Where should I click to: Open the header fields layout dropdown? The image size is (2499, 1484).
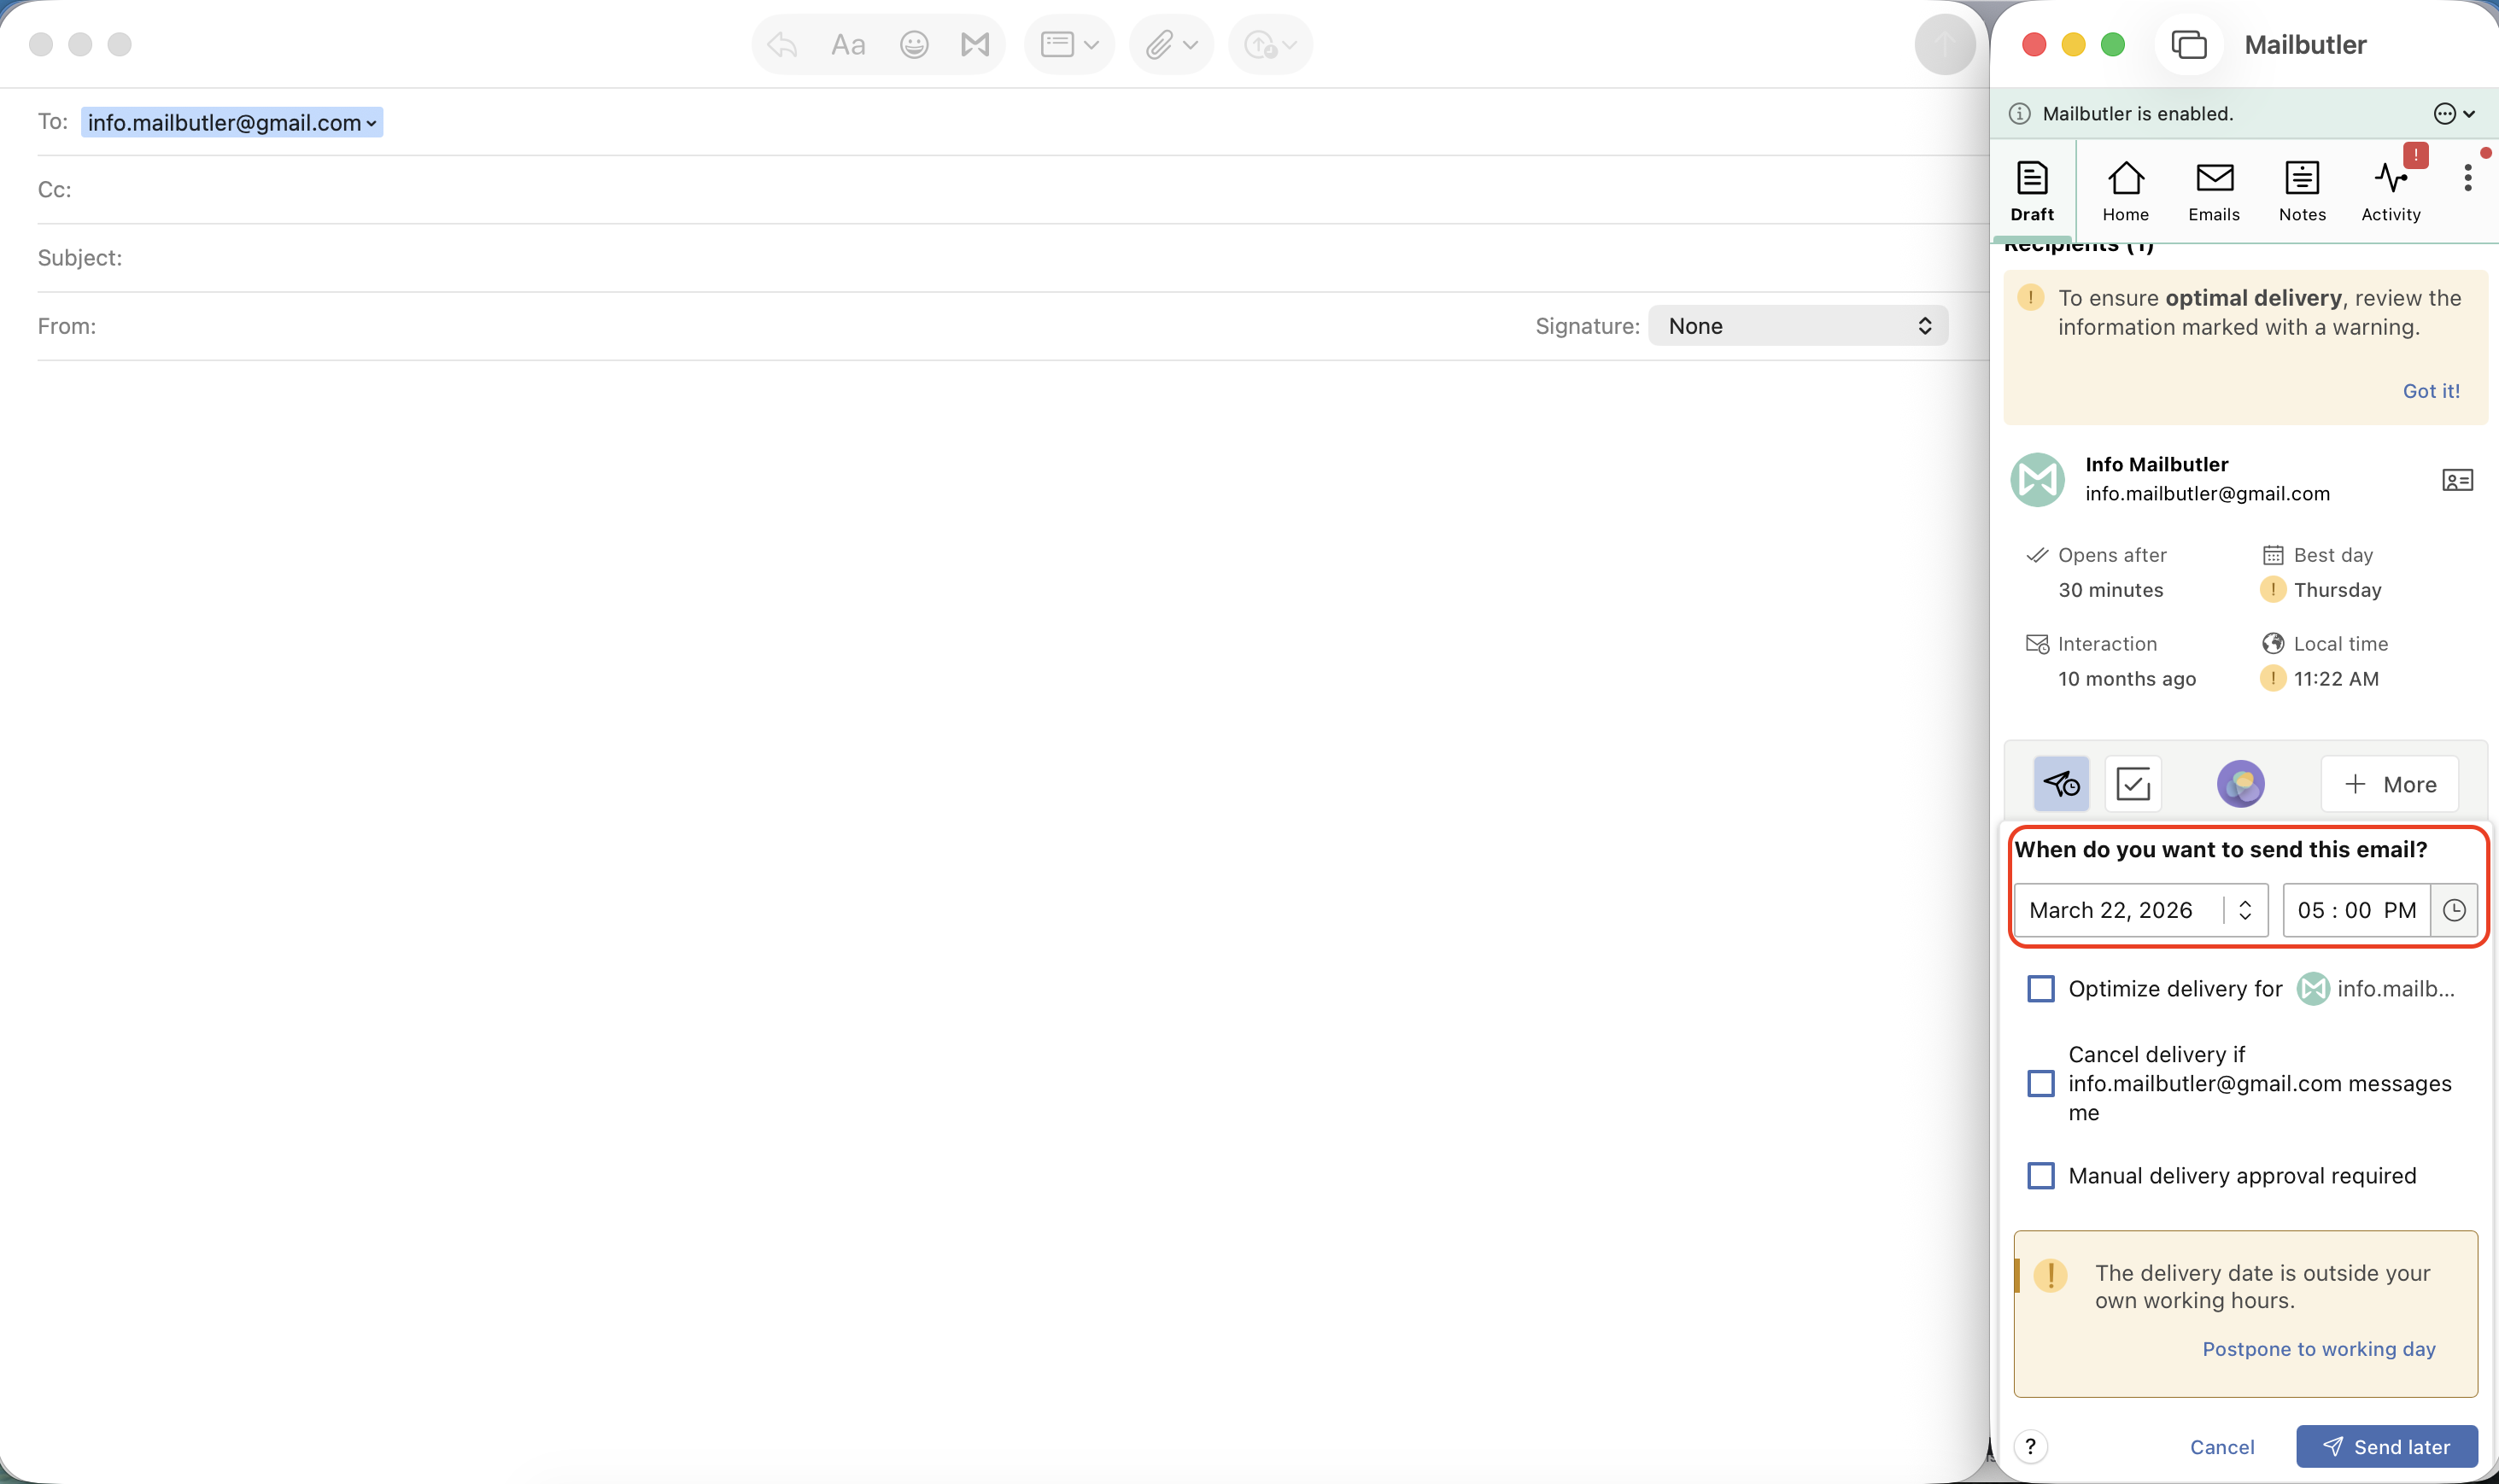(1069, 44)
